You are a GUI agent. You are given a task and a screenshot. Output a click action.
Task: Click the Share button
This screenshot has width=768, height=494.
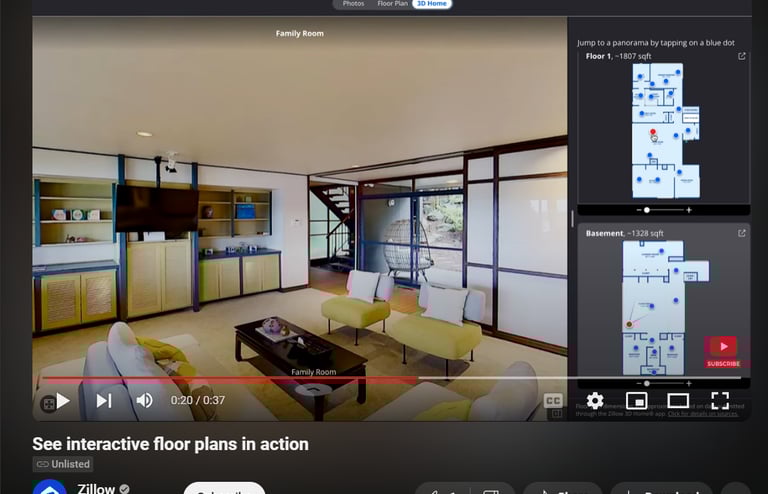point(562,488)
